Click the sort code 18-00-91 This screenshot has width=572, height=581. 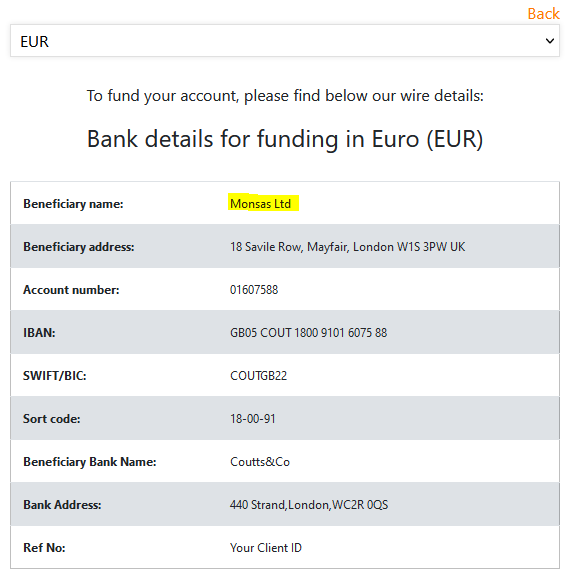253,419
